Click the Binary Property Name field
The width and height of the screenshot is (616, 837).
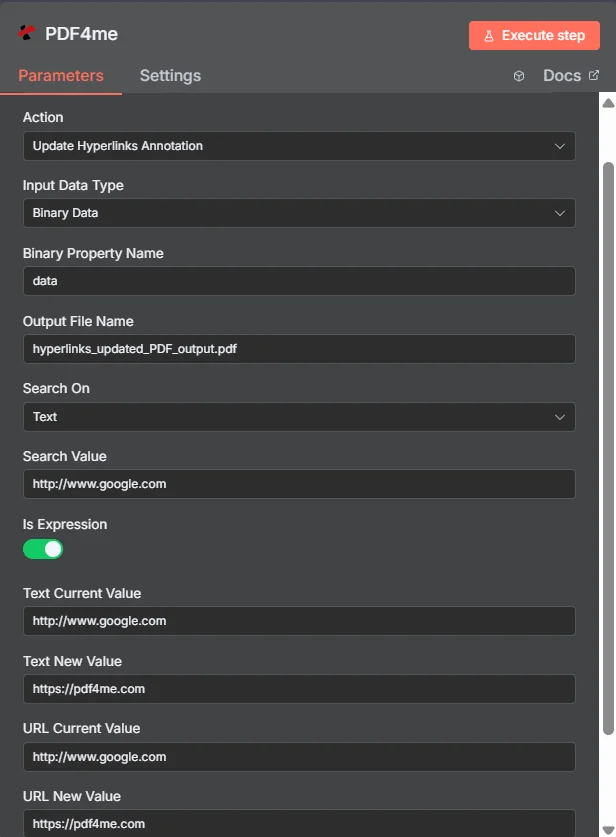point(299,281)
